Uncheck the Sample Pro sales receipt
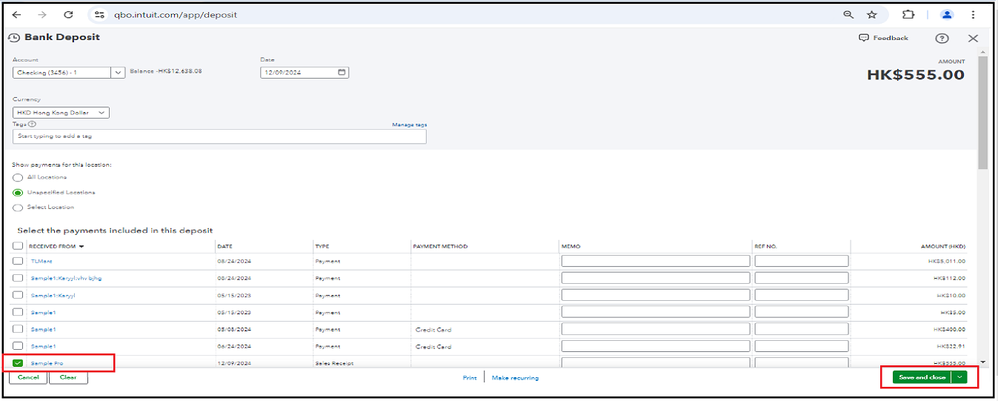This screenshot has height=401, width=998. tap(18, 363)
